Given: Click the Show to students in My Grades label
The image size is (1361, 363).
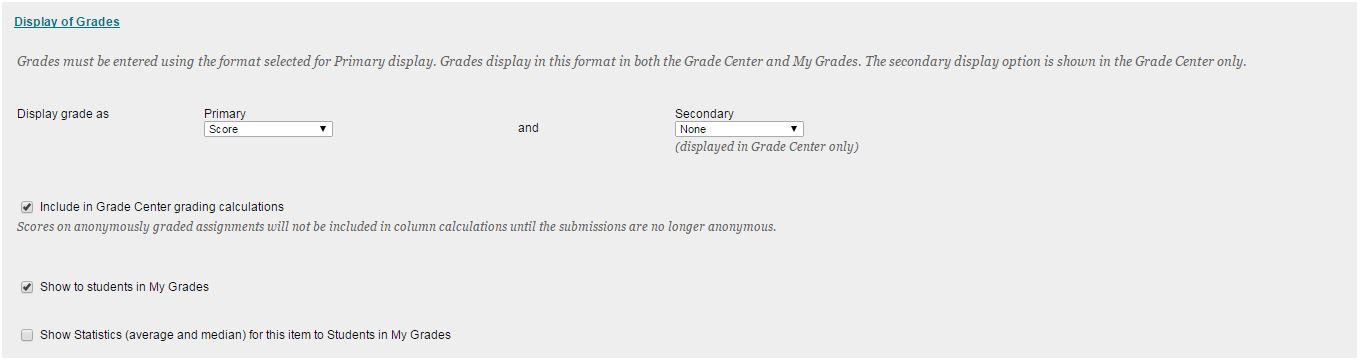Looking at the screenshot, I should click(x=124, y=287).
